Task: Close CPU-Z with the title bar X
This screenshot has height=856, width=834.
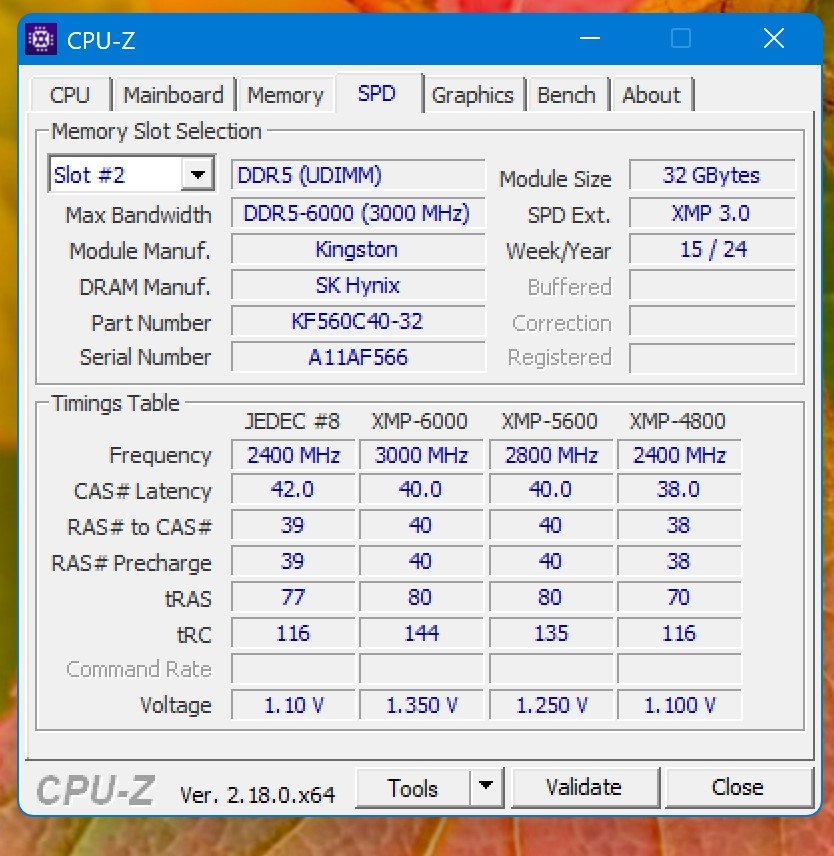Action: [774, 39]
